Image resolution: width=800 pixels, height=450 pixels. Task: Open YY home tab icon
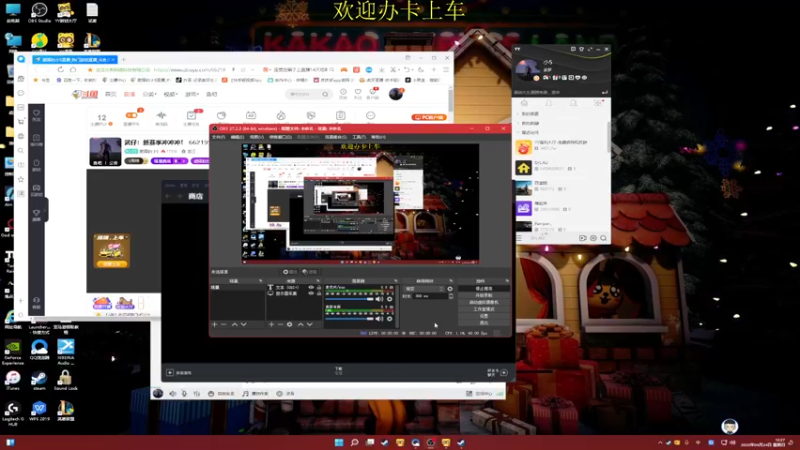coord(524,104)
